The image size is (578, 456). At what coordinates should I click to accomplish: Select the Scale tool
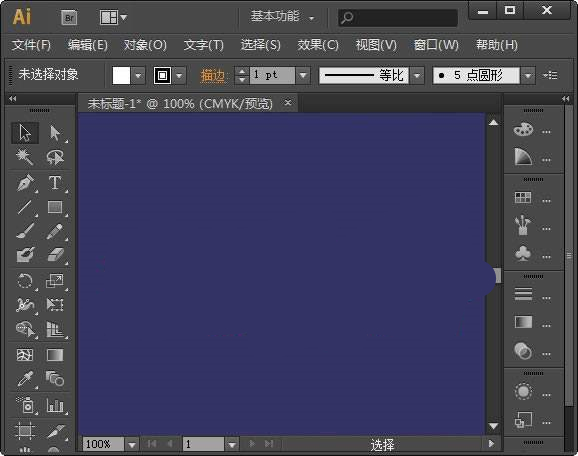coord(55,281)
